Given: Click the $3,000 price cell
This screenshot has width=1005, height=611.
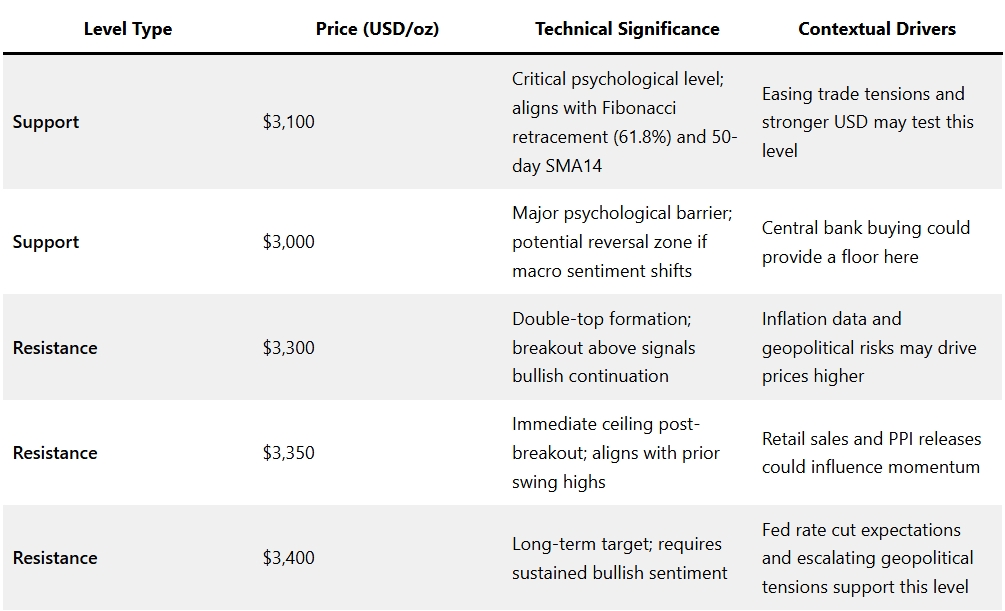Looking at the screenshot, I should pos(288,242).
